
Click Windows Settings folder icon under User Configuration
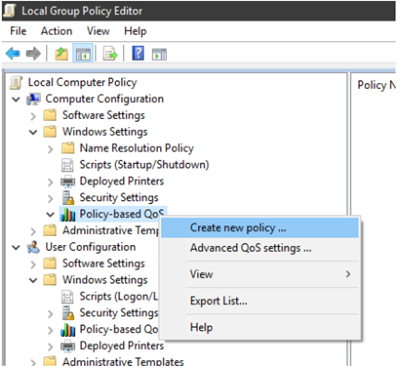[50, 280]
